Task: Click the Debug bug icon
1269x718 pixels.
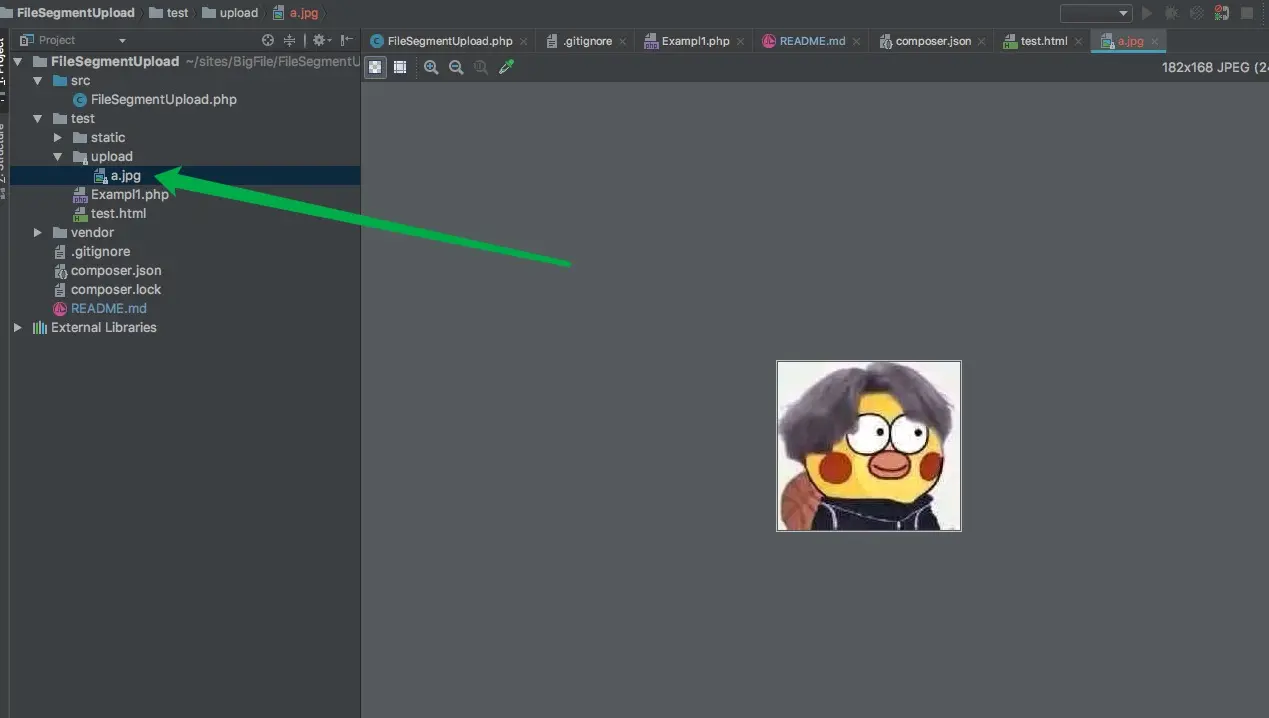Action: tap(1172, 13)
